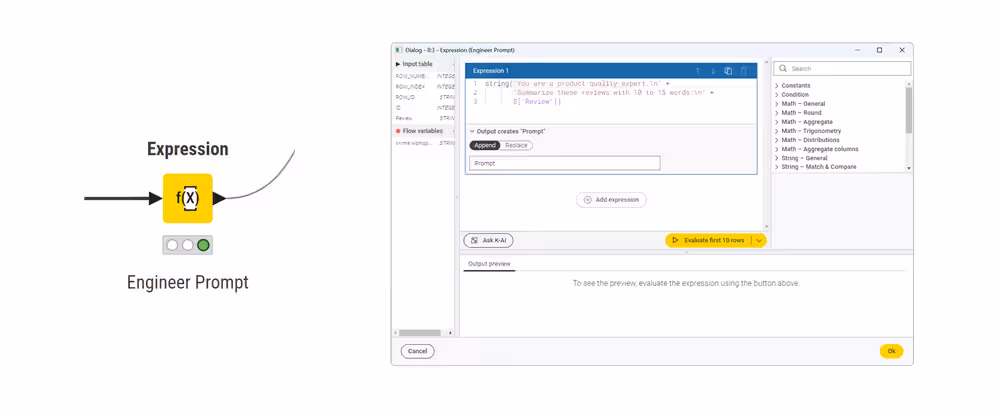Switch to the Output preview tab
1000x416 pixels.
(489, 264)
